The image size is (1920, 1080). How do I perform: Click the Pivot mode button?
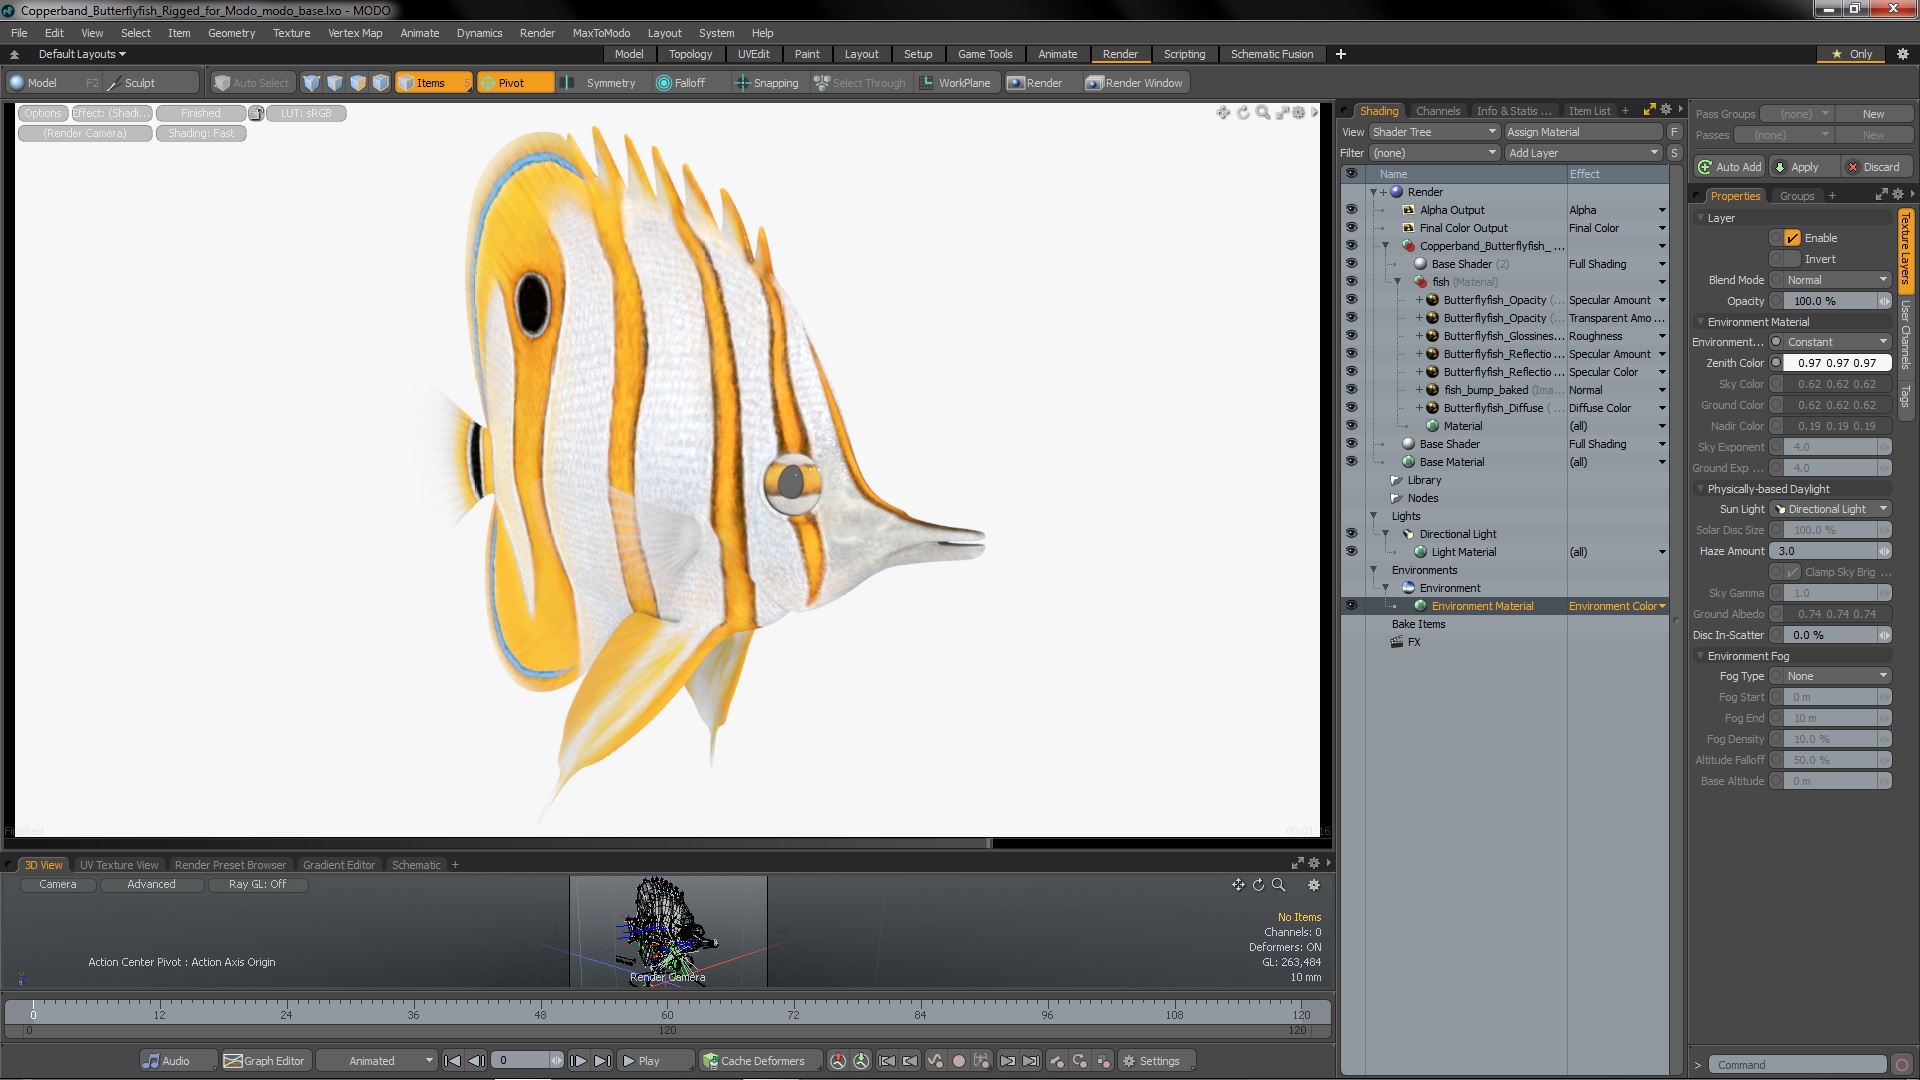pyautogui.click(x=514, y=83)
